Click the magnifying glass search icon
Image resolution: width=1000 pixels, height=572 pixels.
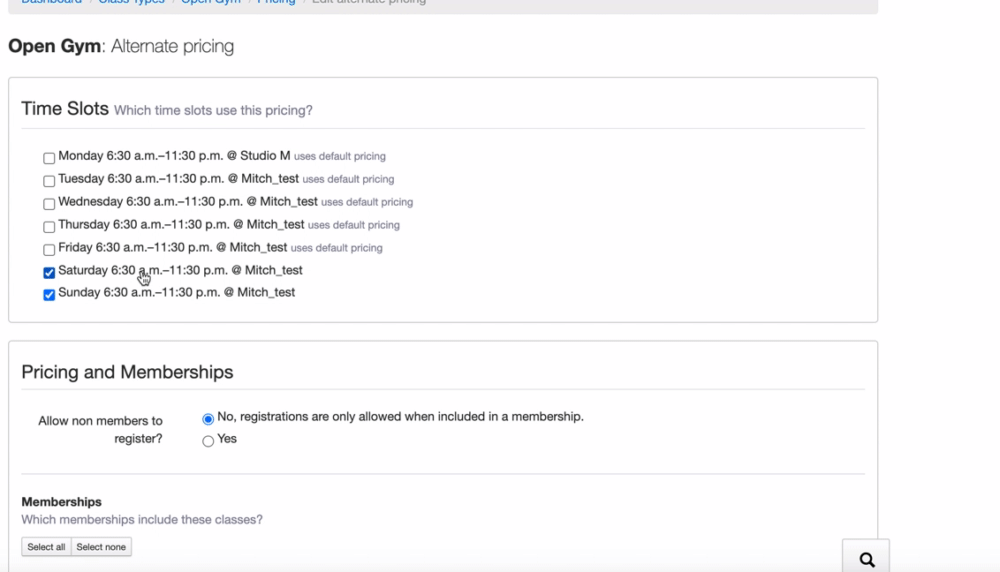[866, 559]
